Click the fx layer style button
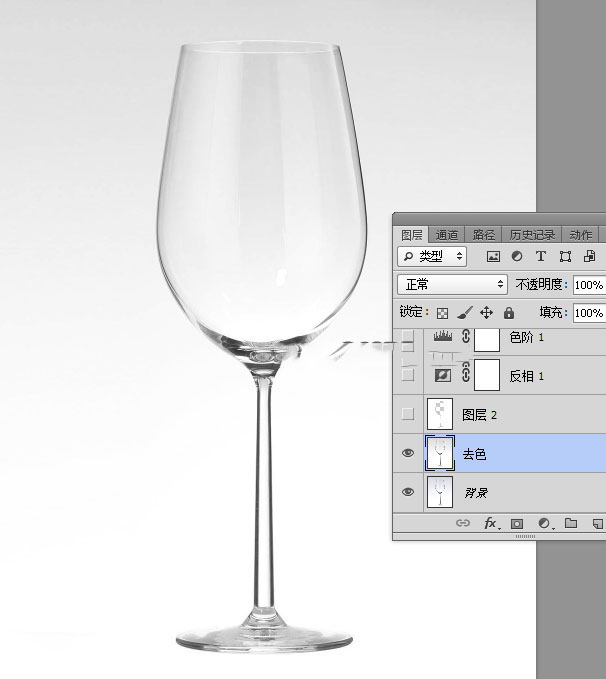 pyautogui.click(x=491, y=524)
